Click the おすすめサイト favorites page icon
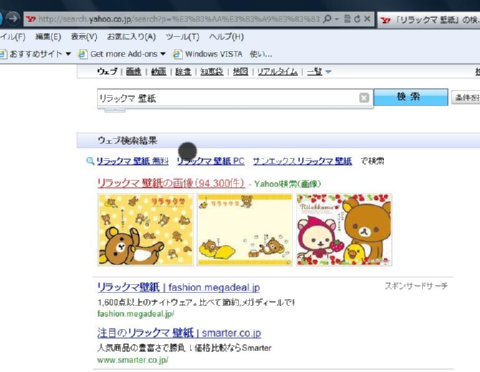This screenshot has height=372, width=480. point(3,54)
